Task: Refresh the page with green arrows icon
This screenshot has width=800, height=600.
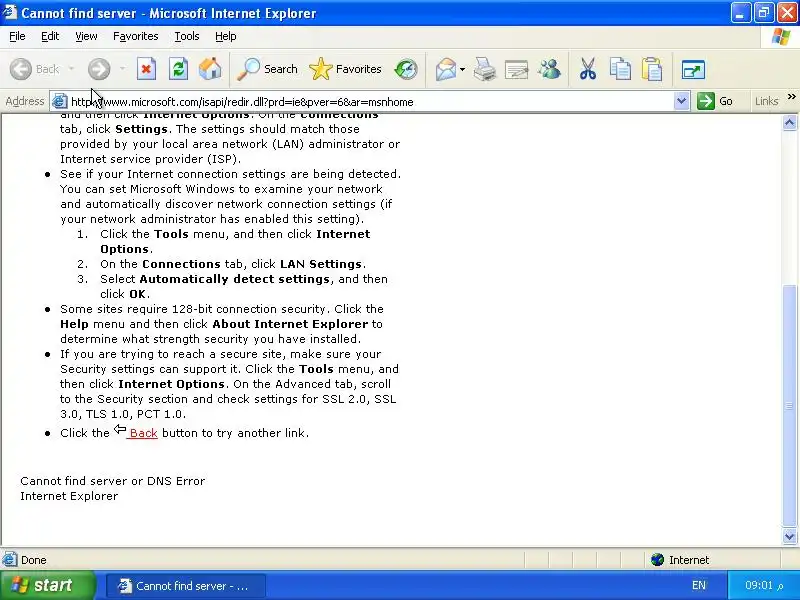Action: (x=179, y=69)
